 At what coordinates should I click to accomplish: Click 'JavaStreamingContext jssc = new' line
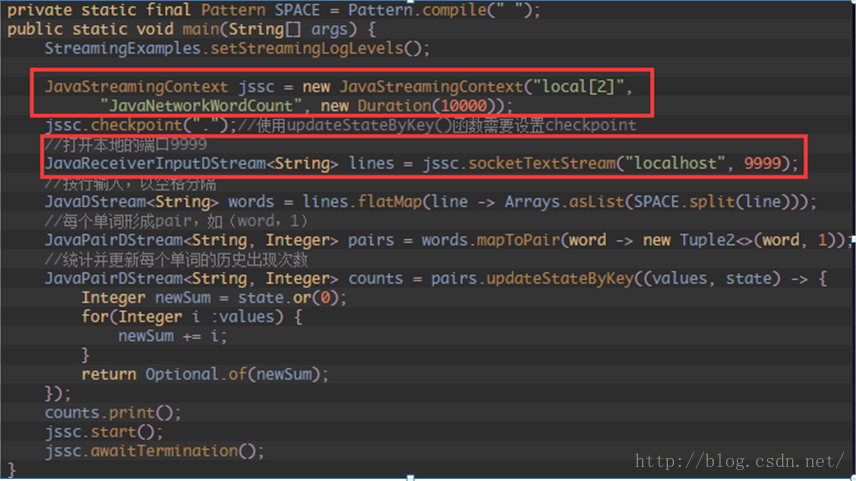click(338, 87)
